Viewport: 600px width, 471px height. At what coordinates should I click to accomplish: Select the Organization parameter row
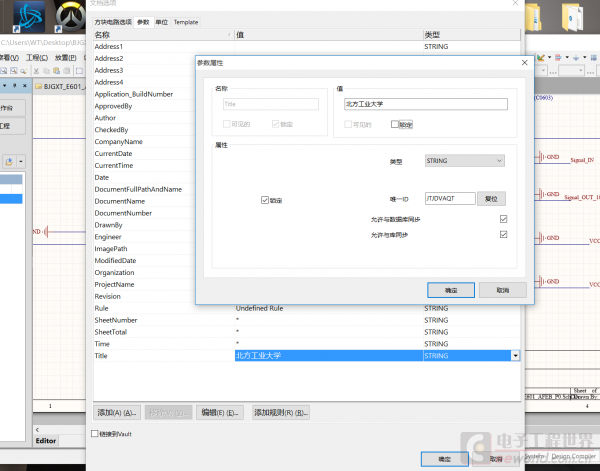(x=145, y=272)
